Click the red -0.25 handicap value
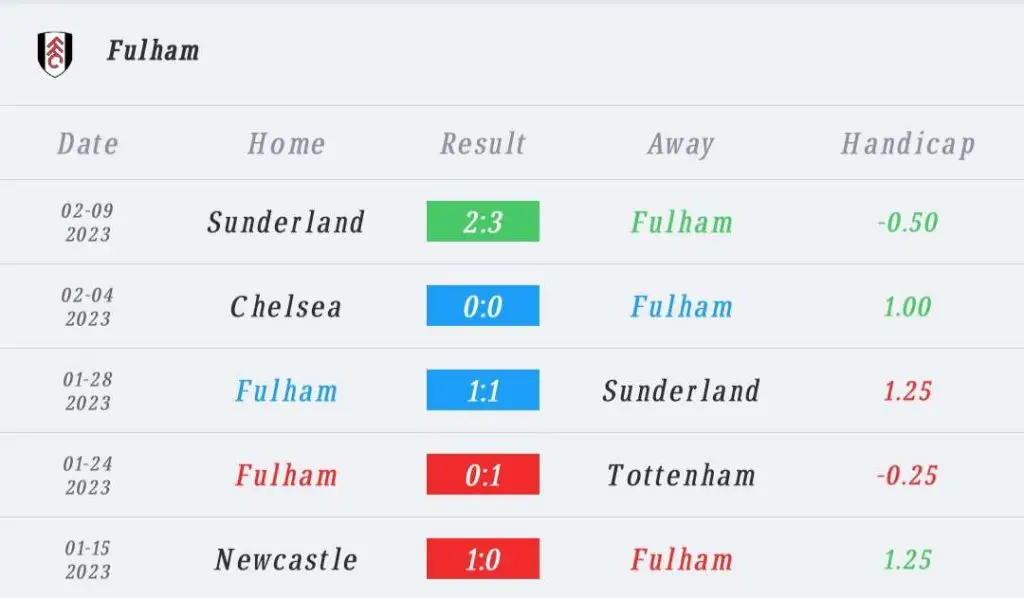This screenshot has width=1024, height=598. [x=908, y=475]
